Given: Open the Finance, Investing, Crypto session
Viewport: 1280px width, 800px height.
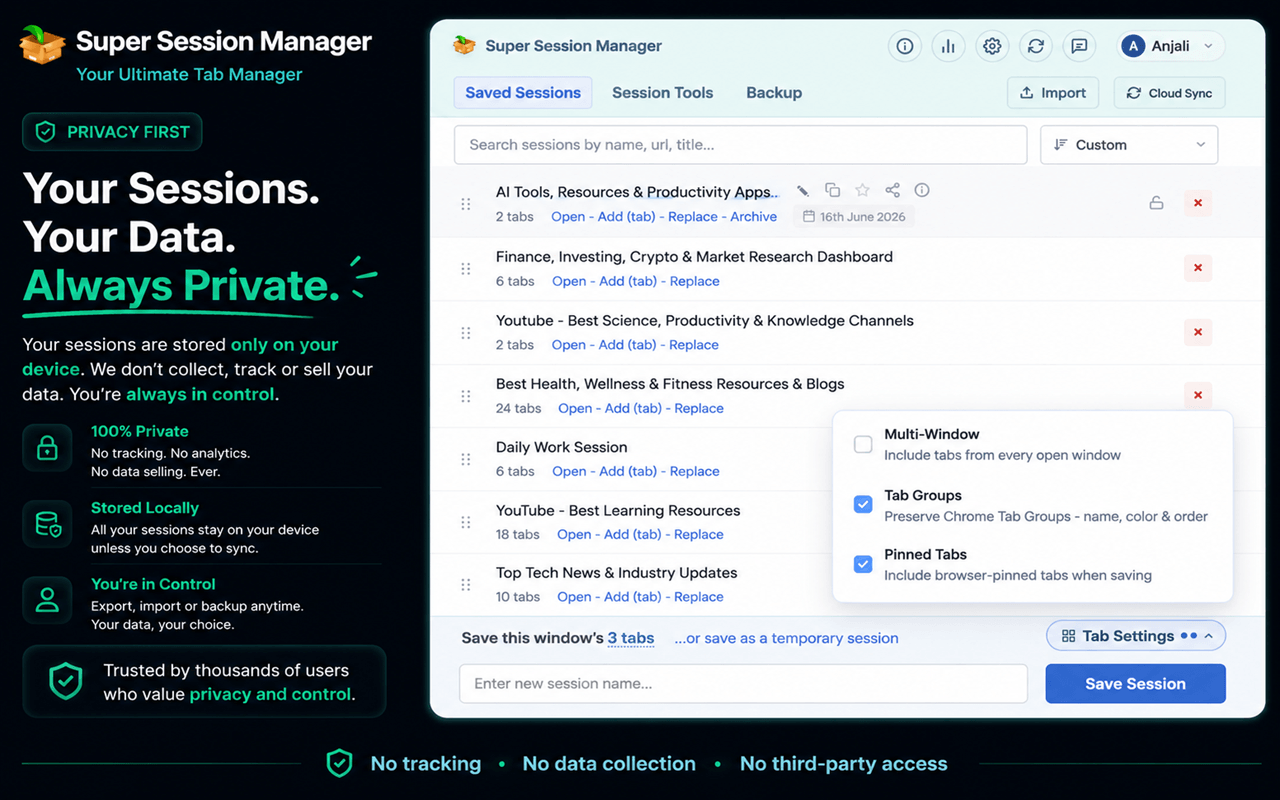Looking at the screenshot, I should (x=569, y=281).
